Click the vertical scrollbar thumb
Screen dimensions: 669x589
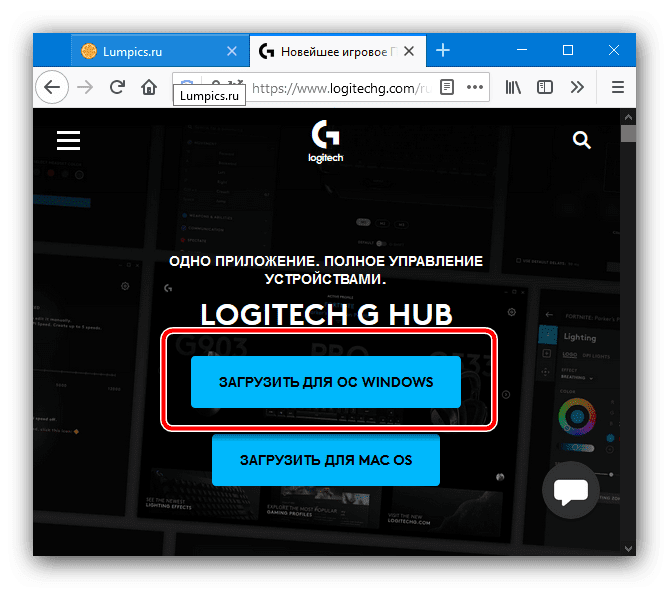point(628,134)
